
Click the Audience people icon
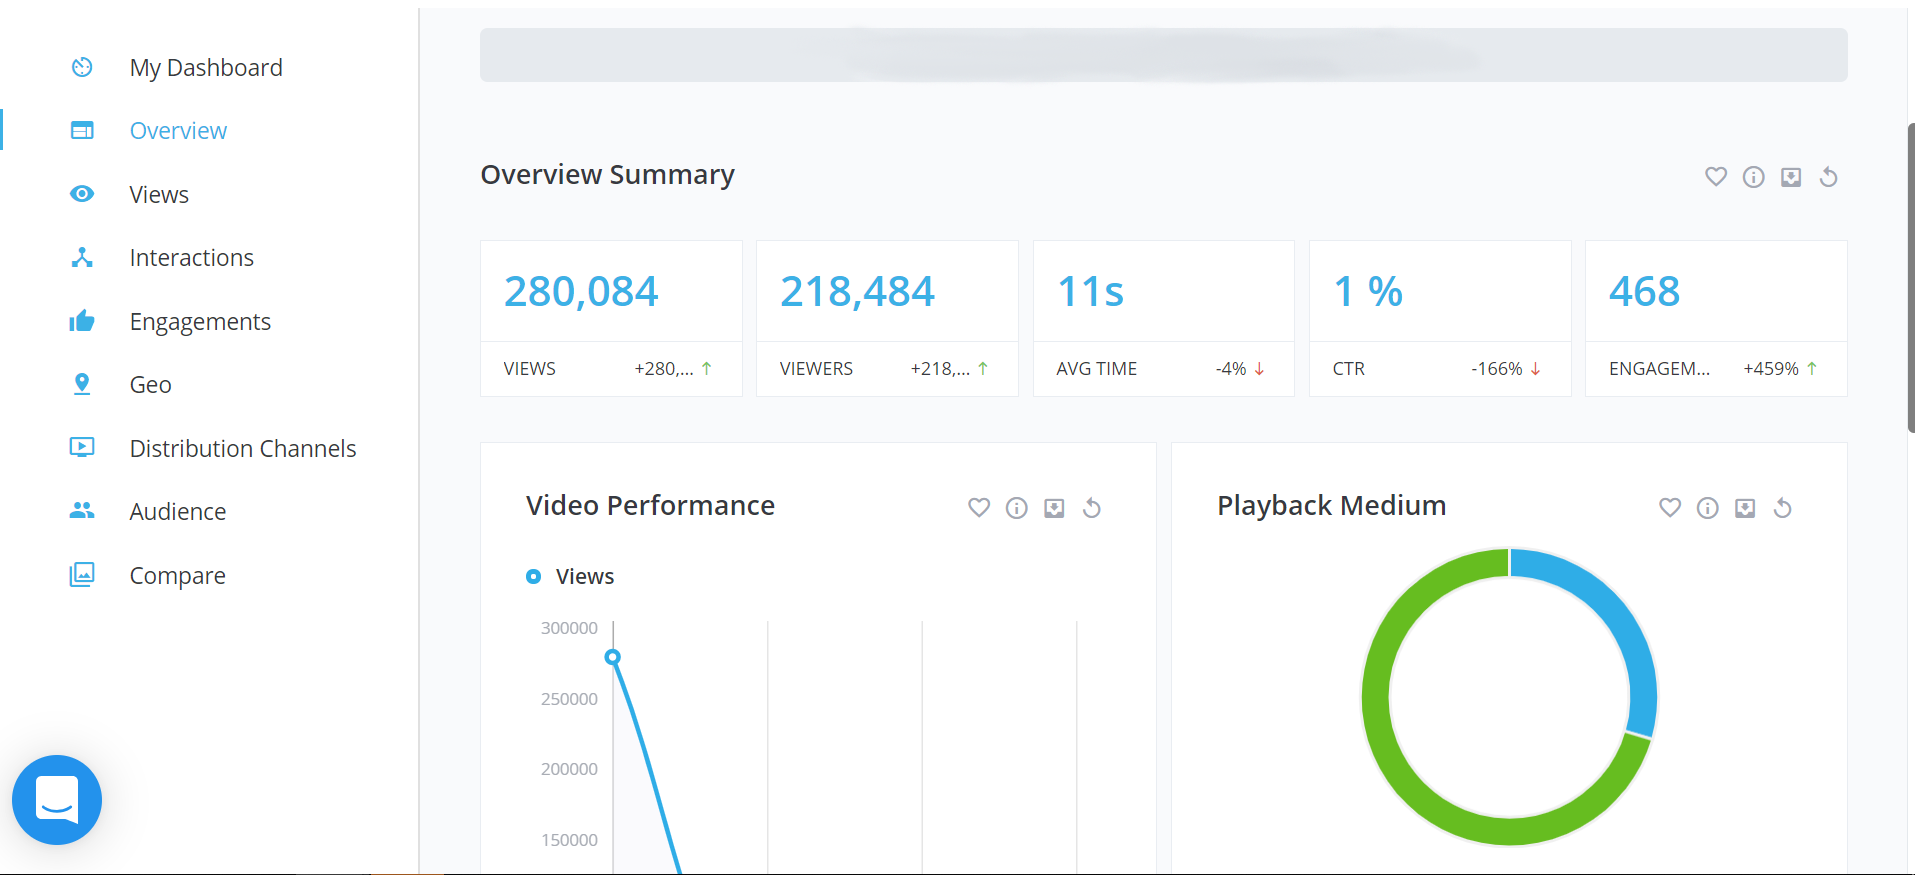[x=82, y=511]
